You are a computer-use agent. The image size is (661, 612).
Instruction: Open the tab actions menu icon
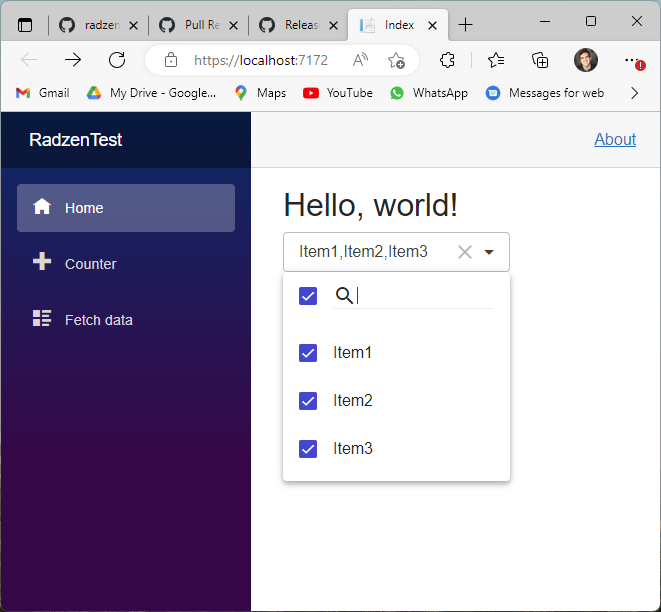tap(25, 25)
